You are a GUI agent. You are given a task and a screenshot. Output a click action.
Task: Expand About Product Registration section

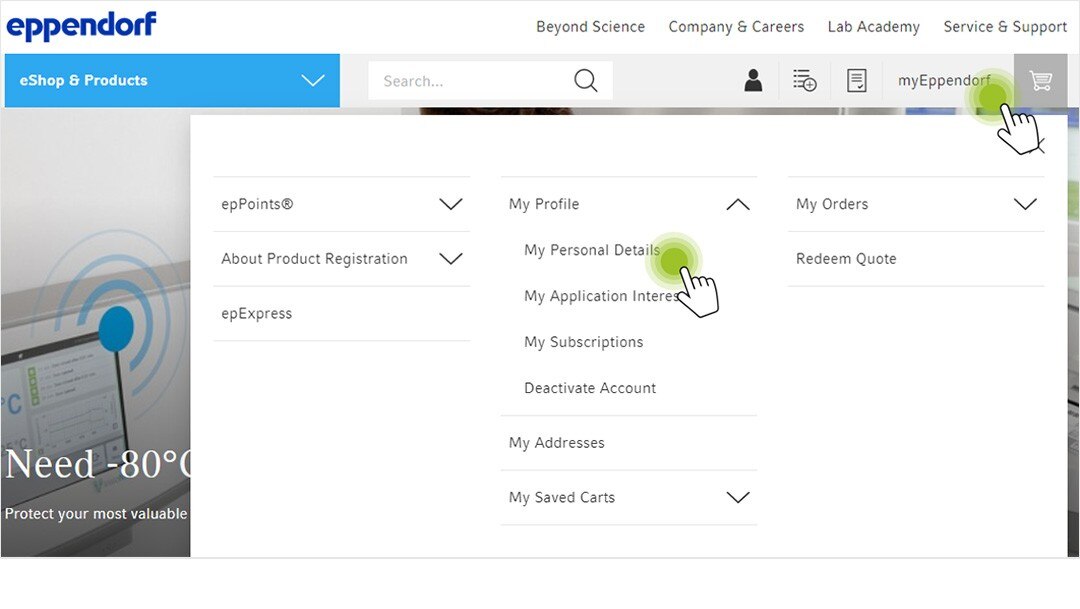[451, 259]
